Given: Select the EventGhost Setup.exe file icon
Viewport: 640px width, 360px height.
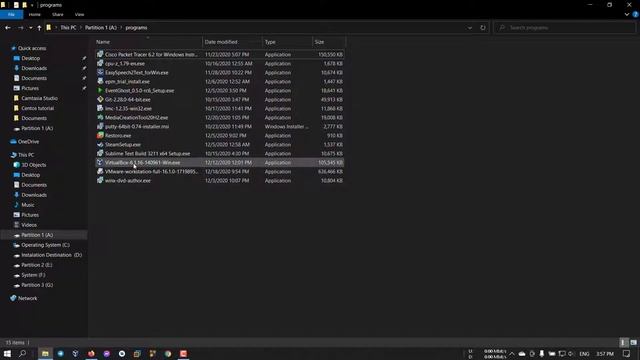Looking at the screenshot, I should [100, 90].
